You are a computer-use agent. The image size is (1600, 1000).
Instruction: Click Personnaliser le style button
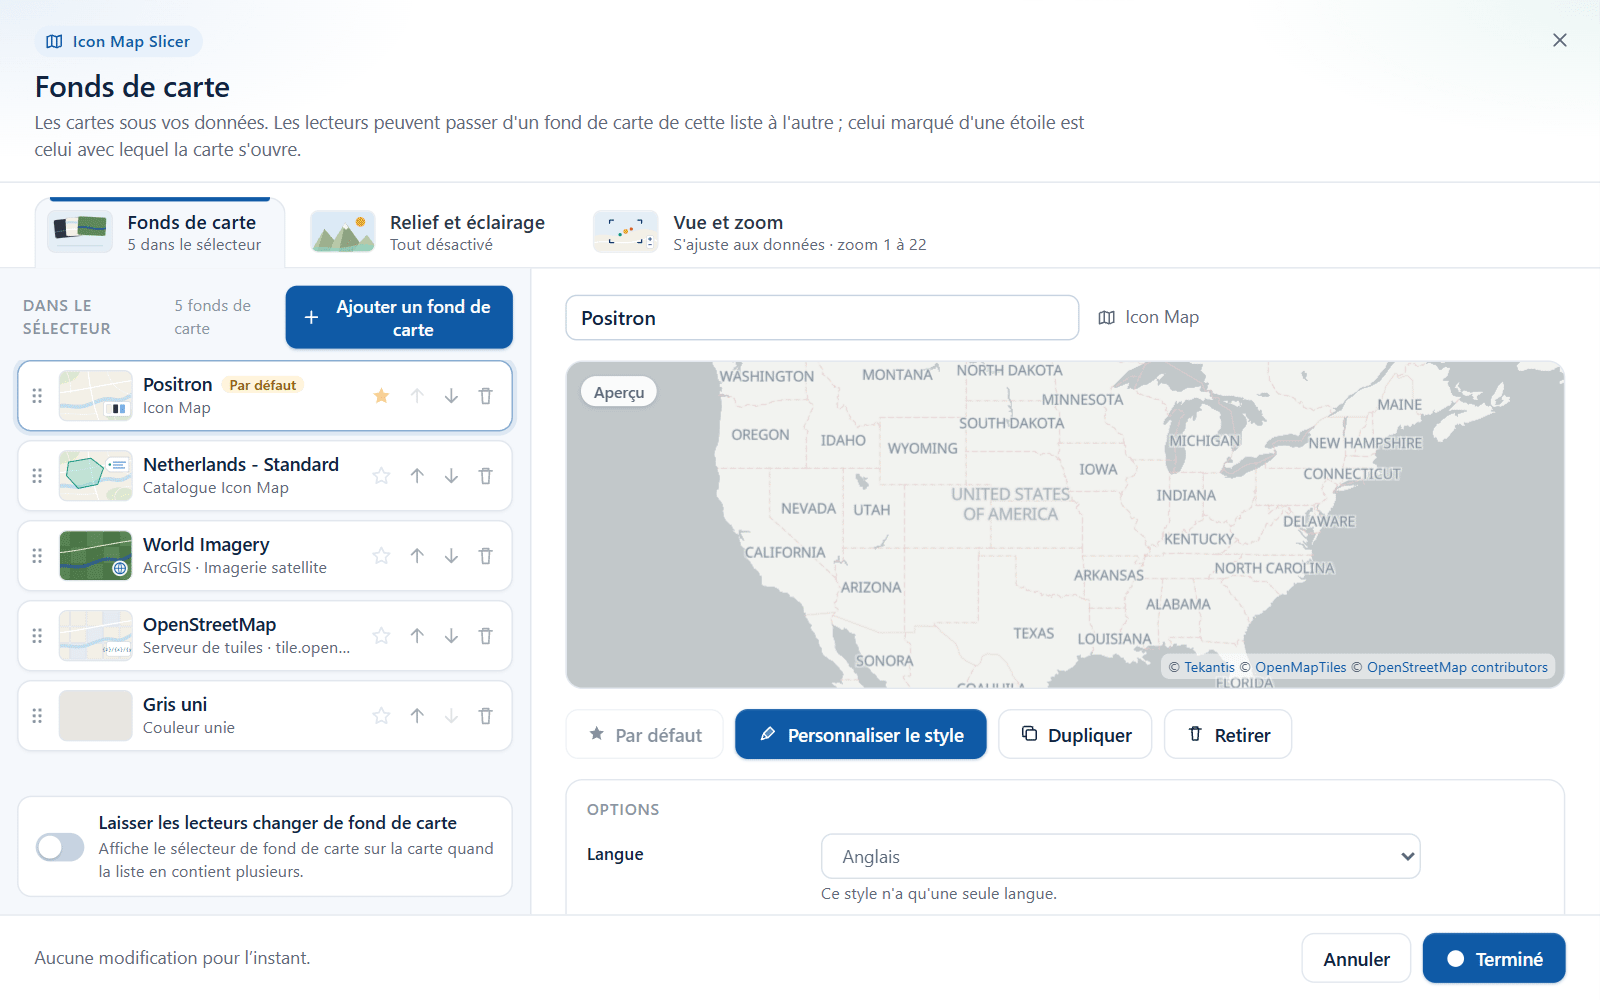[x=861, y=735]
